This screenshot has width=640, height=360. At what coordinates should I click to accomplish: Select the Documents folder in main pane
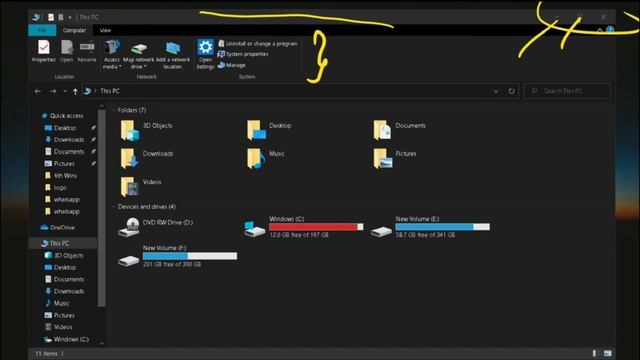(400, 130)
